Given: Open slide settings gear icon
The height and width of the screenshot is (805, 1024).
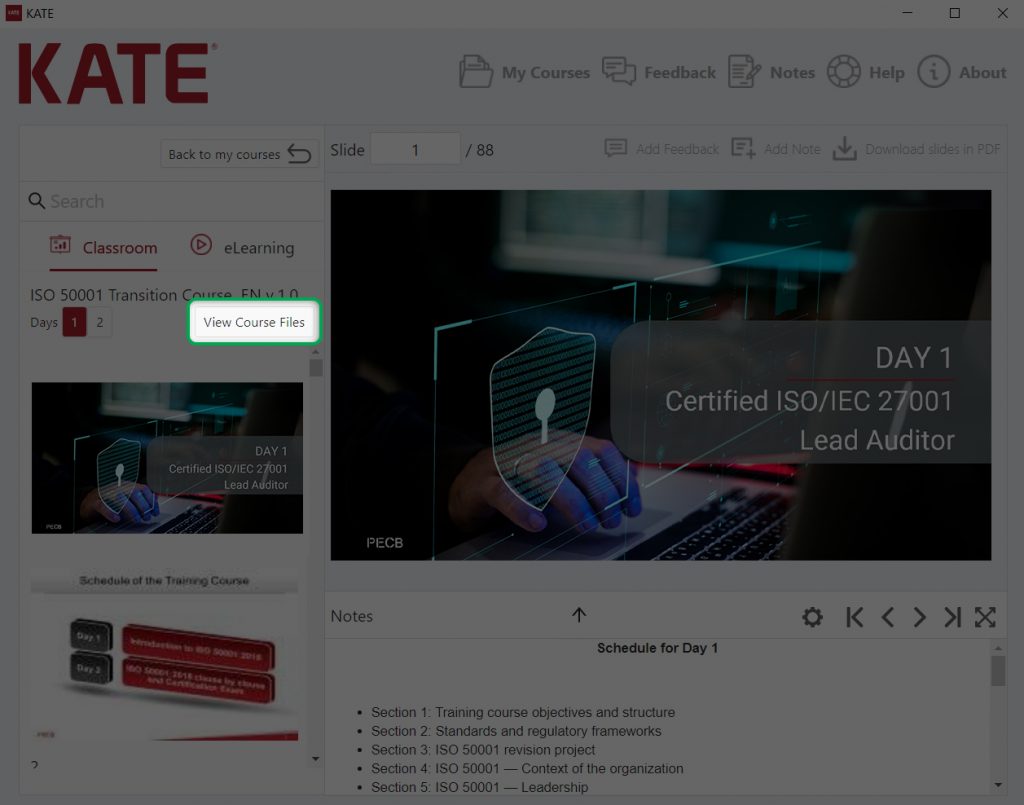Looking at the screenshot, I should [812, 617].
